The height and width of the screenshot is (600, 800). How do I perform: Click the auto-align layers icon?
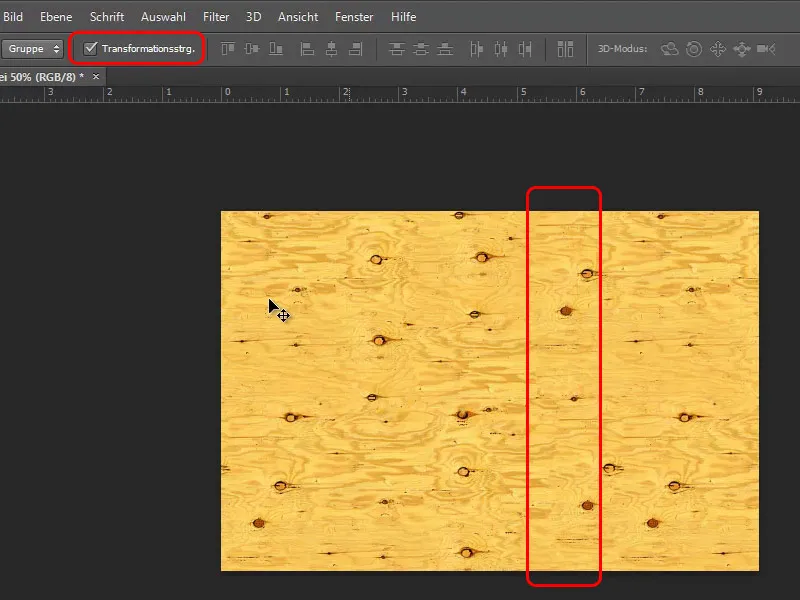click(x=565, y=49)
